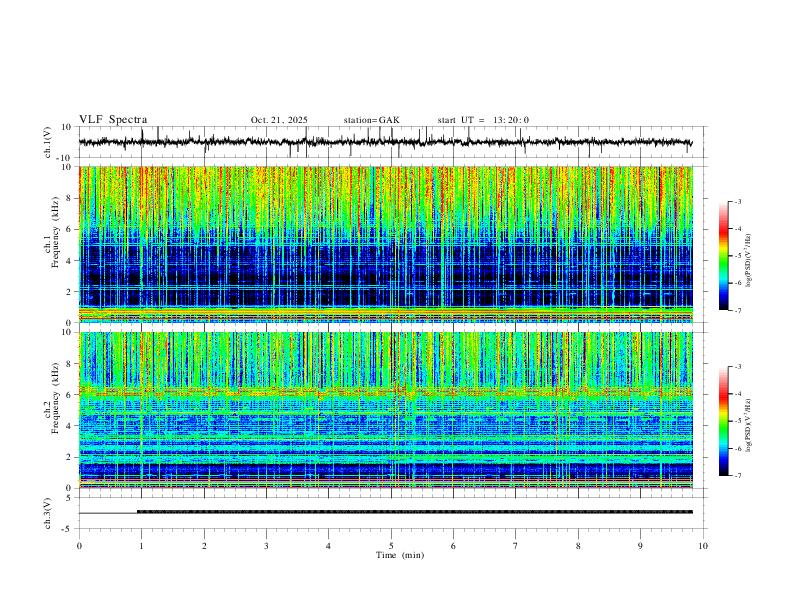Click the 'start UT = 13:20:0' text

[483, 120]
